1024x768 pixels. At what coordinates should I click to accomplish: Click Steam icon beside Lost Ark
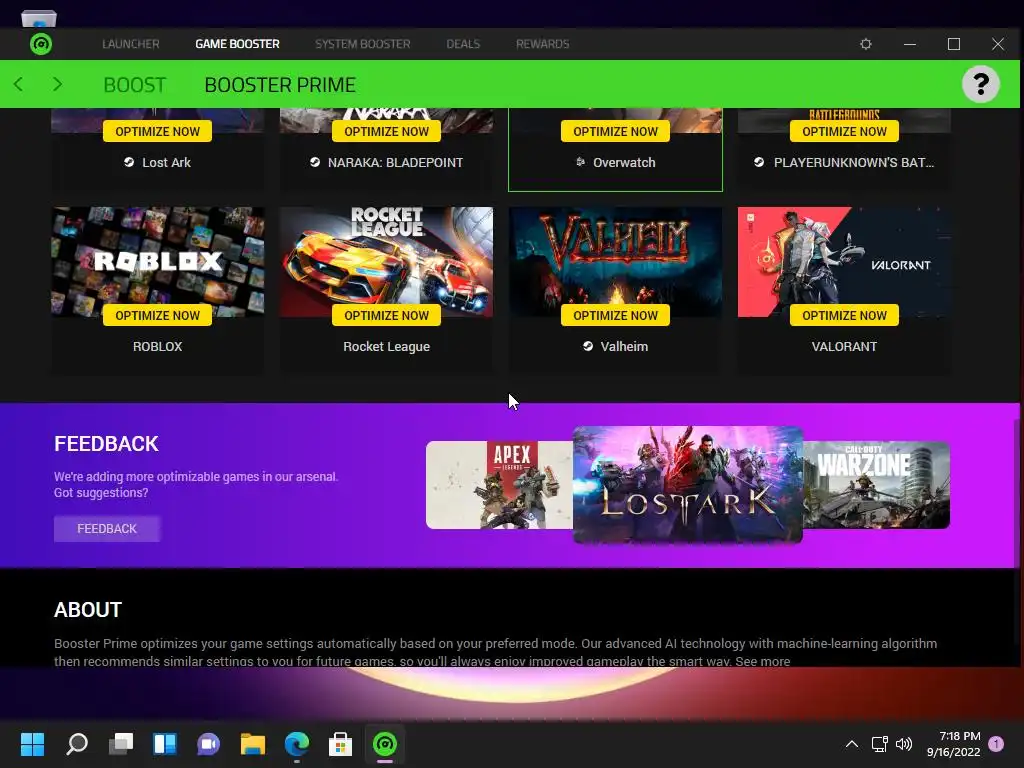(129, 162)
